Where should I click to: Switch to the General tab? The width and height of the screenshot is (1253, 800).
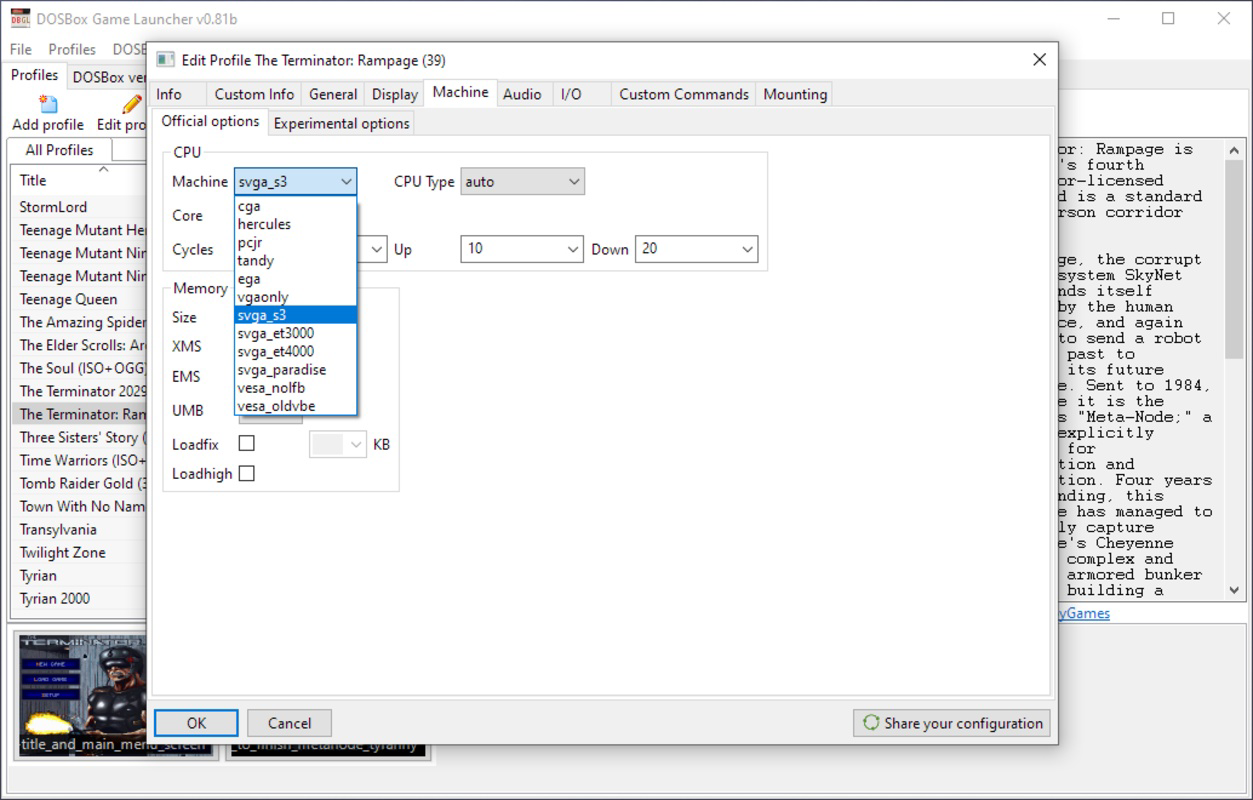click(x=333, y=94)
